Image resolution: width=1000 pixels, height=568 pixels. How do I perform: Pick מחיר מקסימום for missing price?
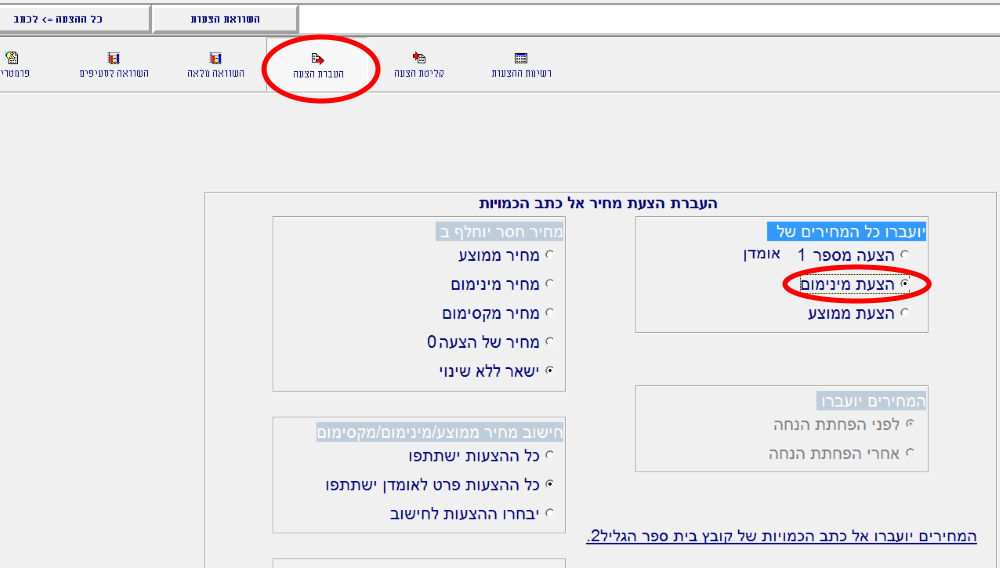coord(548,314)
